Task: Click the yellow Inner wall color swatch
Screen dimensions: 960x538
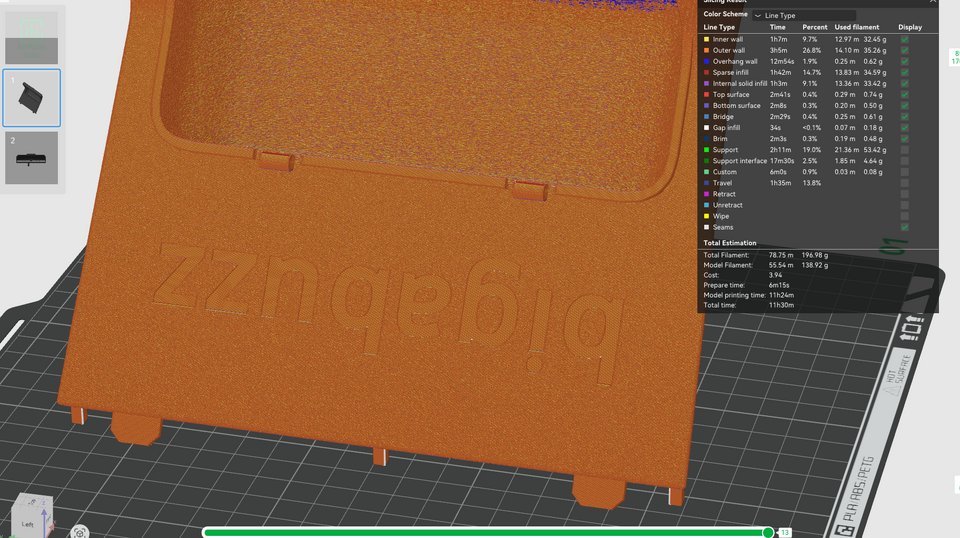Action: click(707, 40)
